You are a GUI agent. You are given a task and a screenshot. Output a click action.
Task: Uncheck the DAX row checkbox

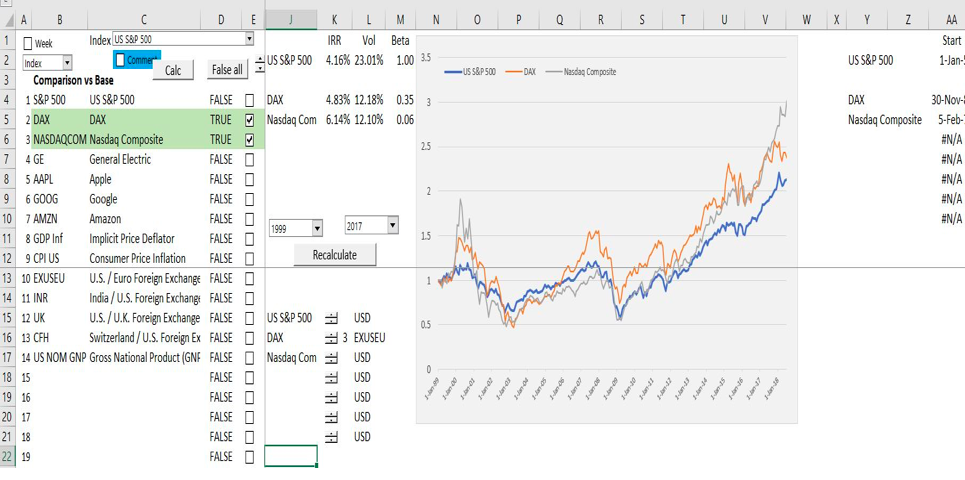[249, 120]
